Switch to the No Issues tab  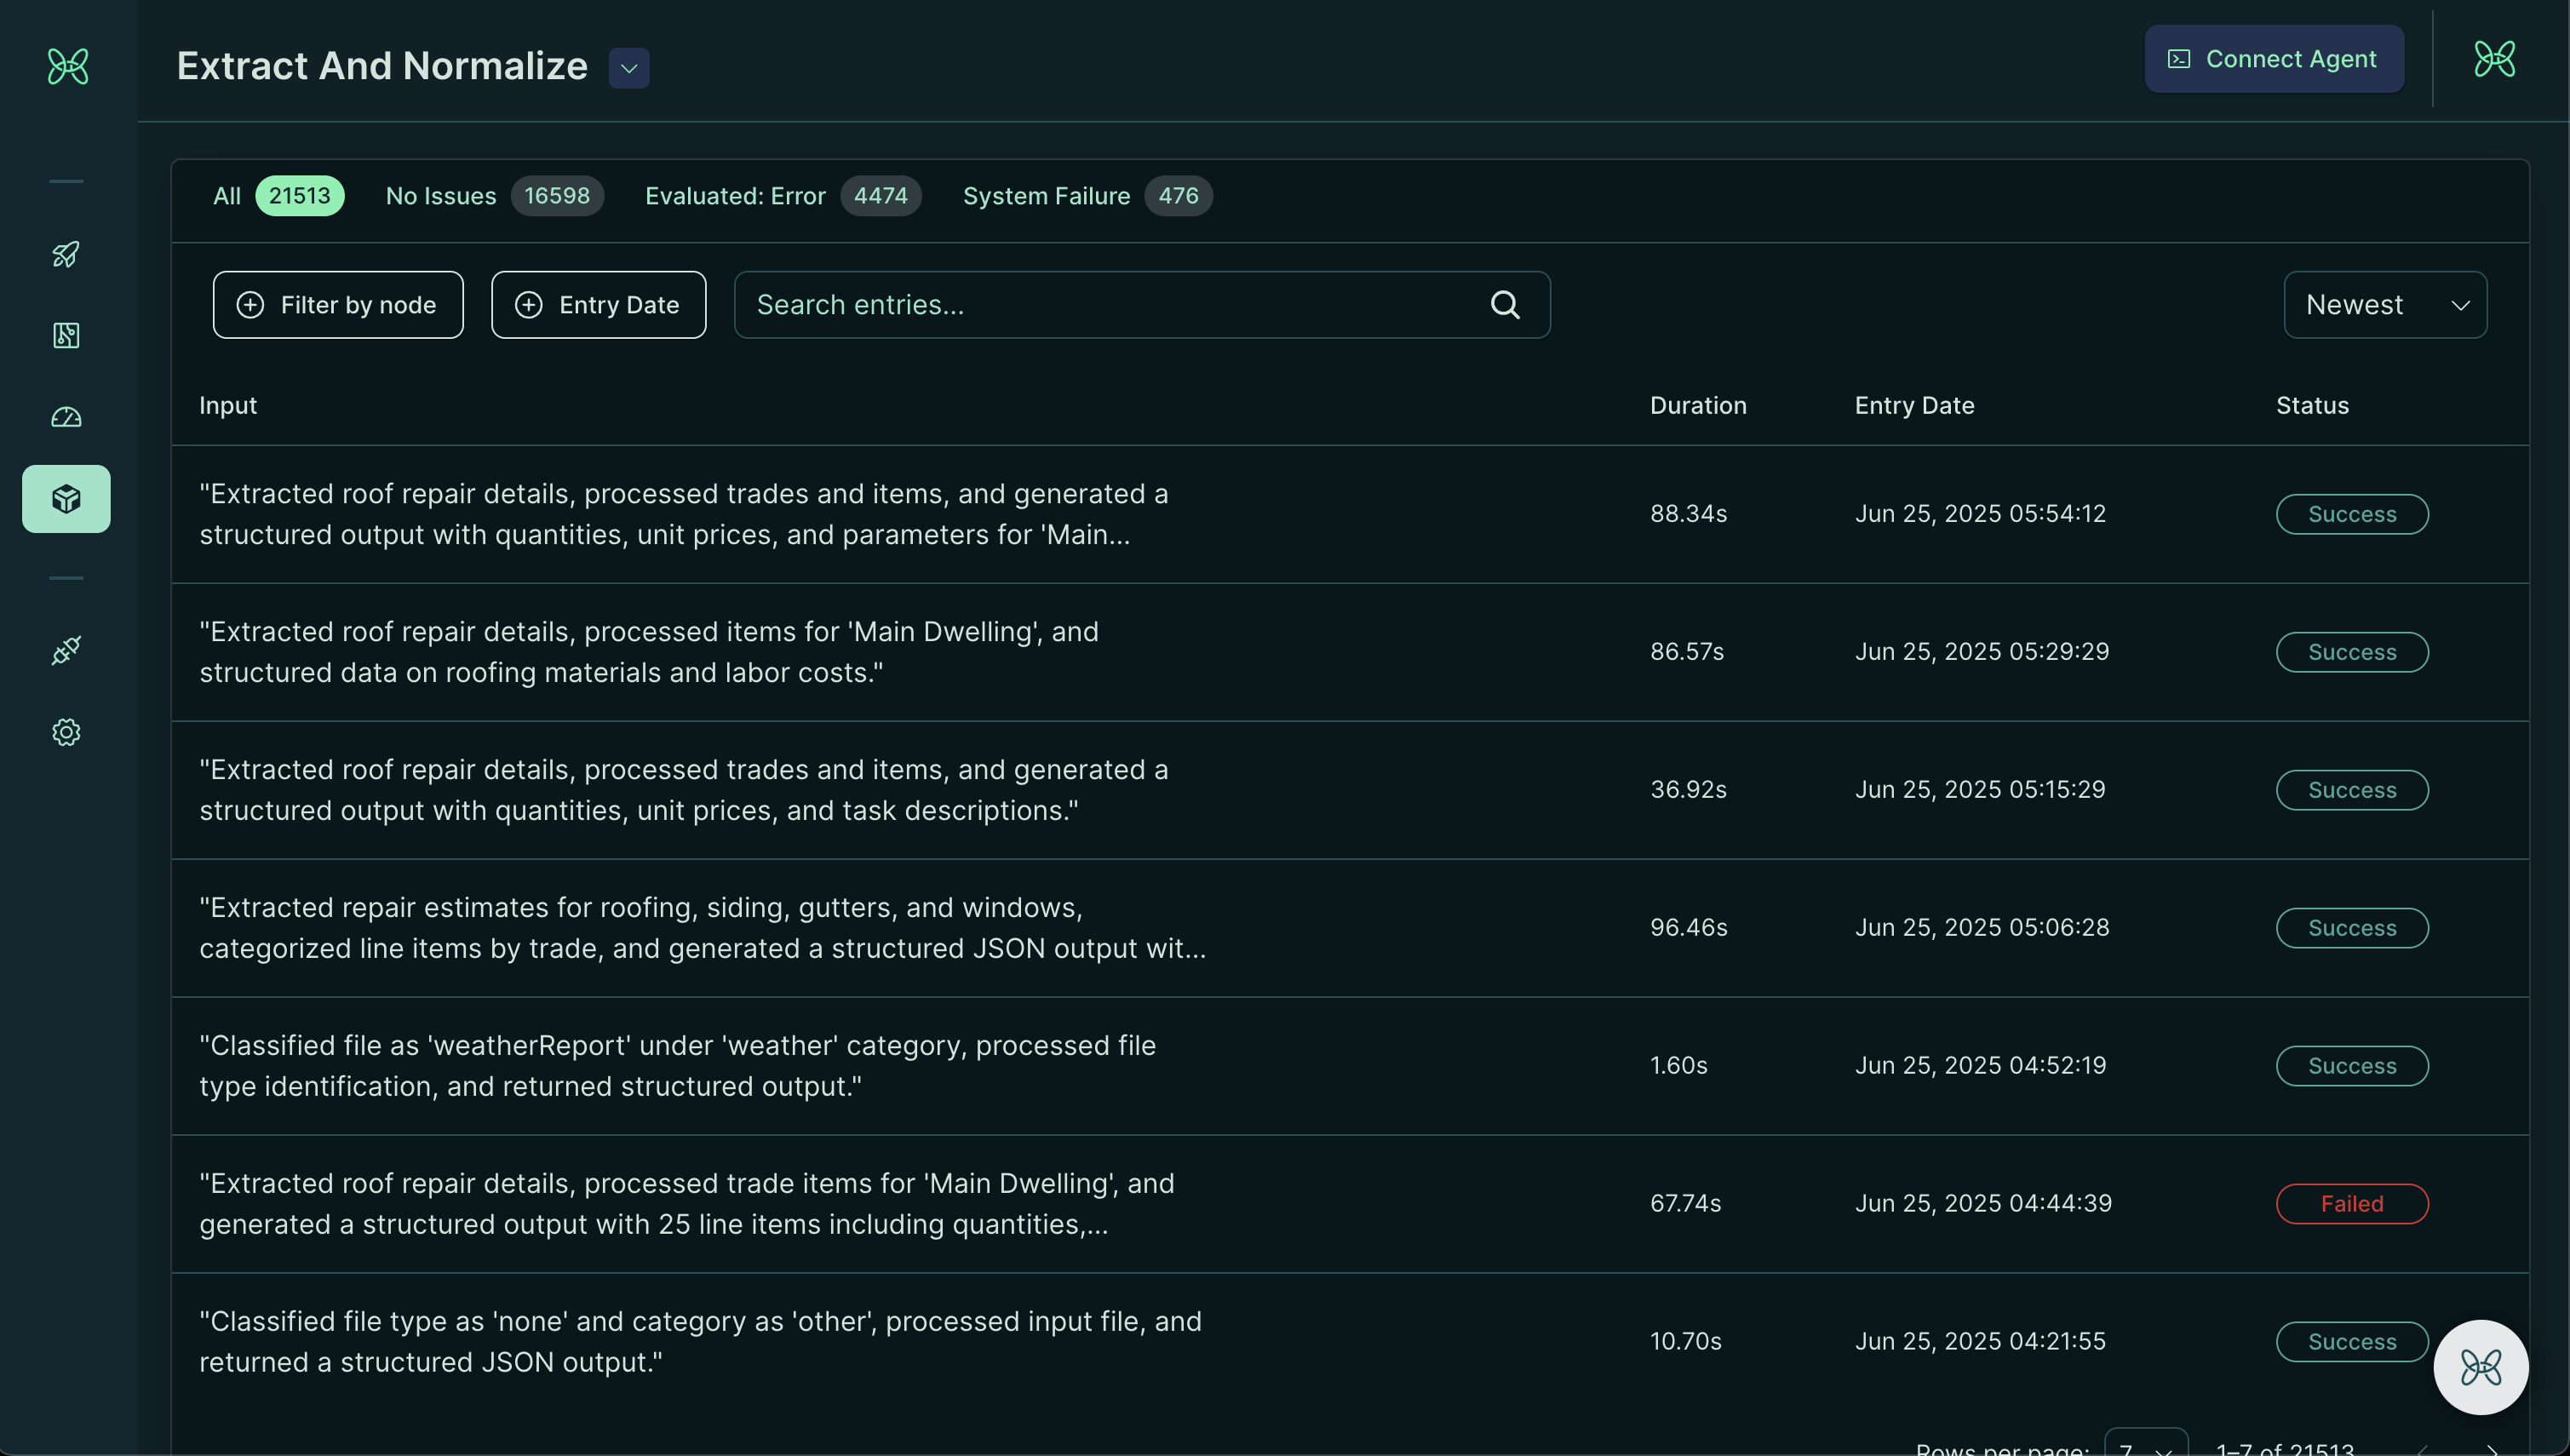494,196
